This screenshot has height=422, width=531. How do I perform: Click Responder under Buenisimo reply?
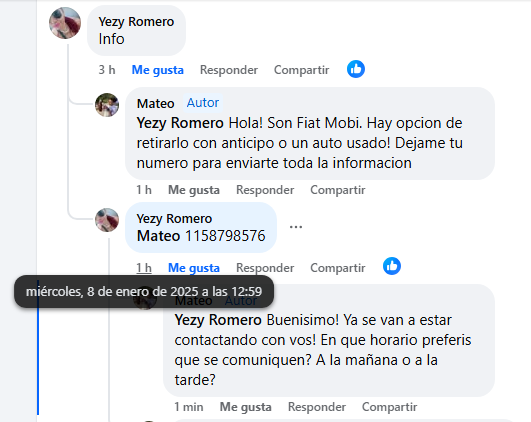pos(317,407)
